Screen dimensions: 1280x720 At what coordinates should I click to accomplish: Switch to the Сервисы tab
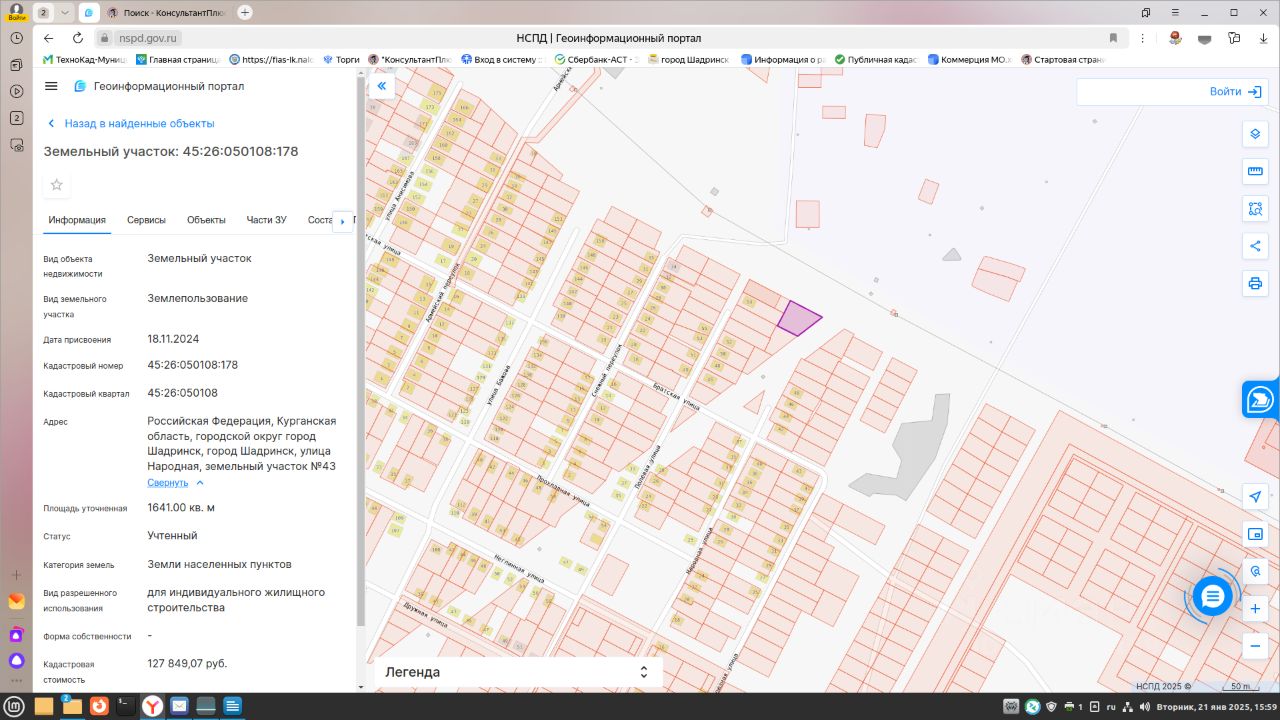click(x=146, y=220)
